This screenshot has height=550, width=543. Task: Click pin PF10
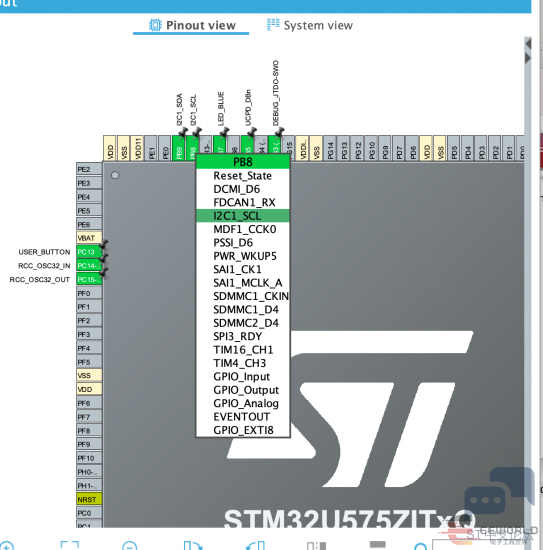pos(89,458)
